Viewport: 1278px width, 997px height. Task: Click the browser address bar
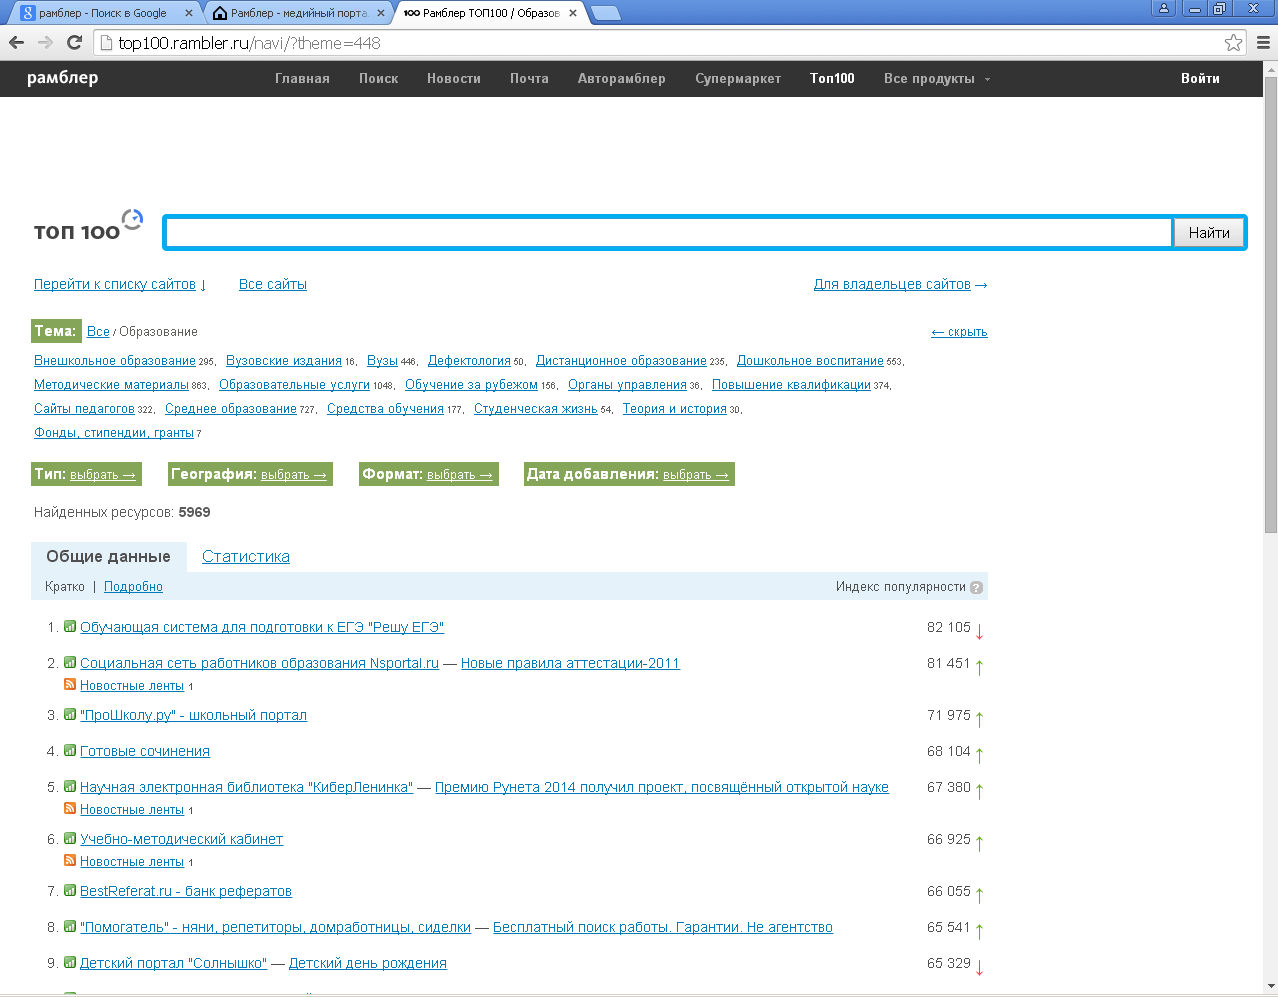[x=660, y=43]
